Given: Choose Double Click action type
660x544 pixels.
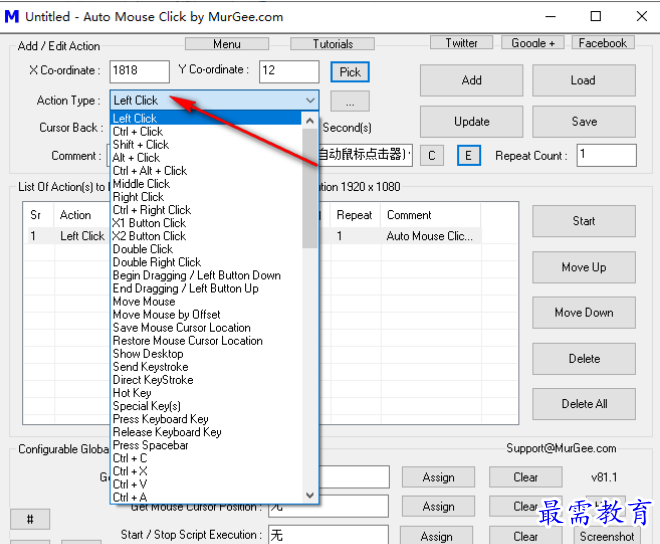Looking at the screenshot, I should (206, 249).
